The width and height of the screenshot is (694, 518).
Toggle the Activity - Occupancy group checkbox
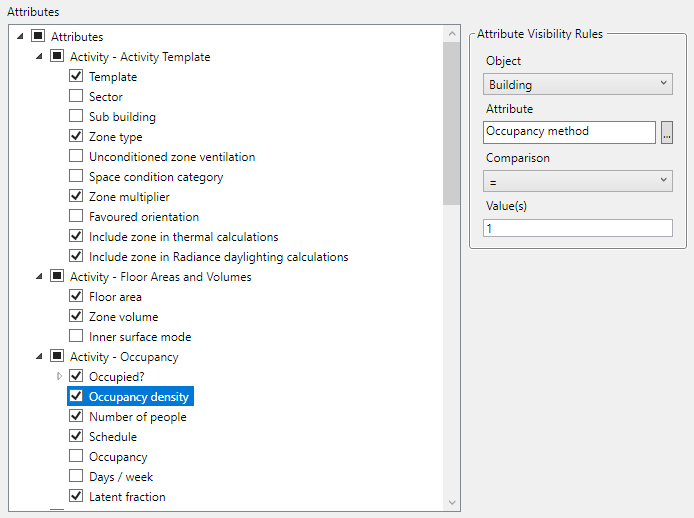pos(57,357)
